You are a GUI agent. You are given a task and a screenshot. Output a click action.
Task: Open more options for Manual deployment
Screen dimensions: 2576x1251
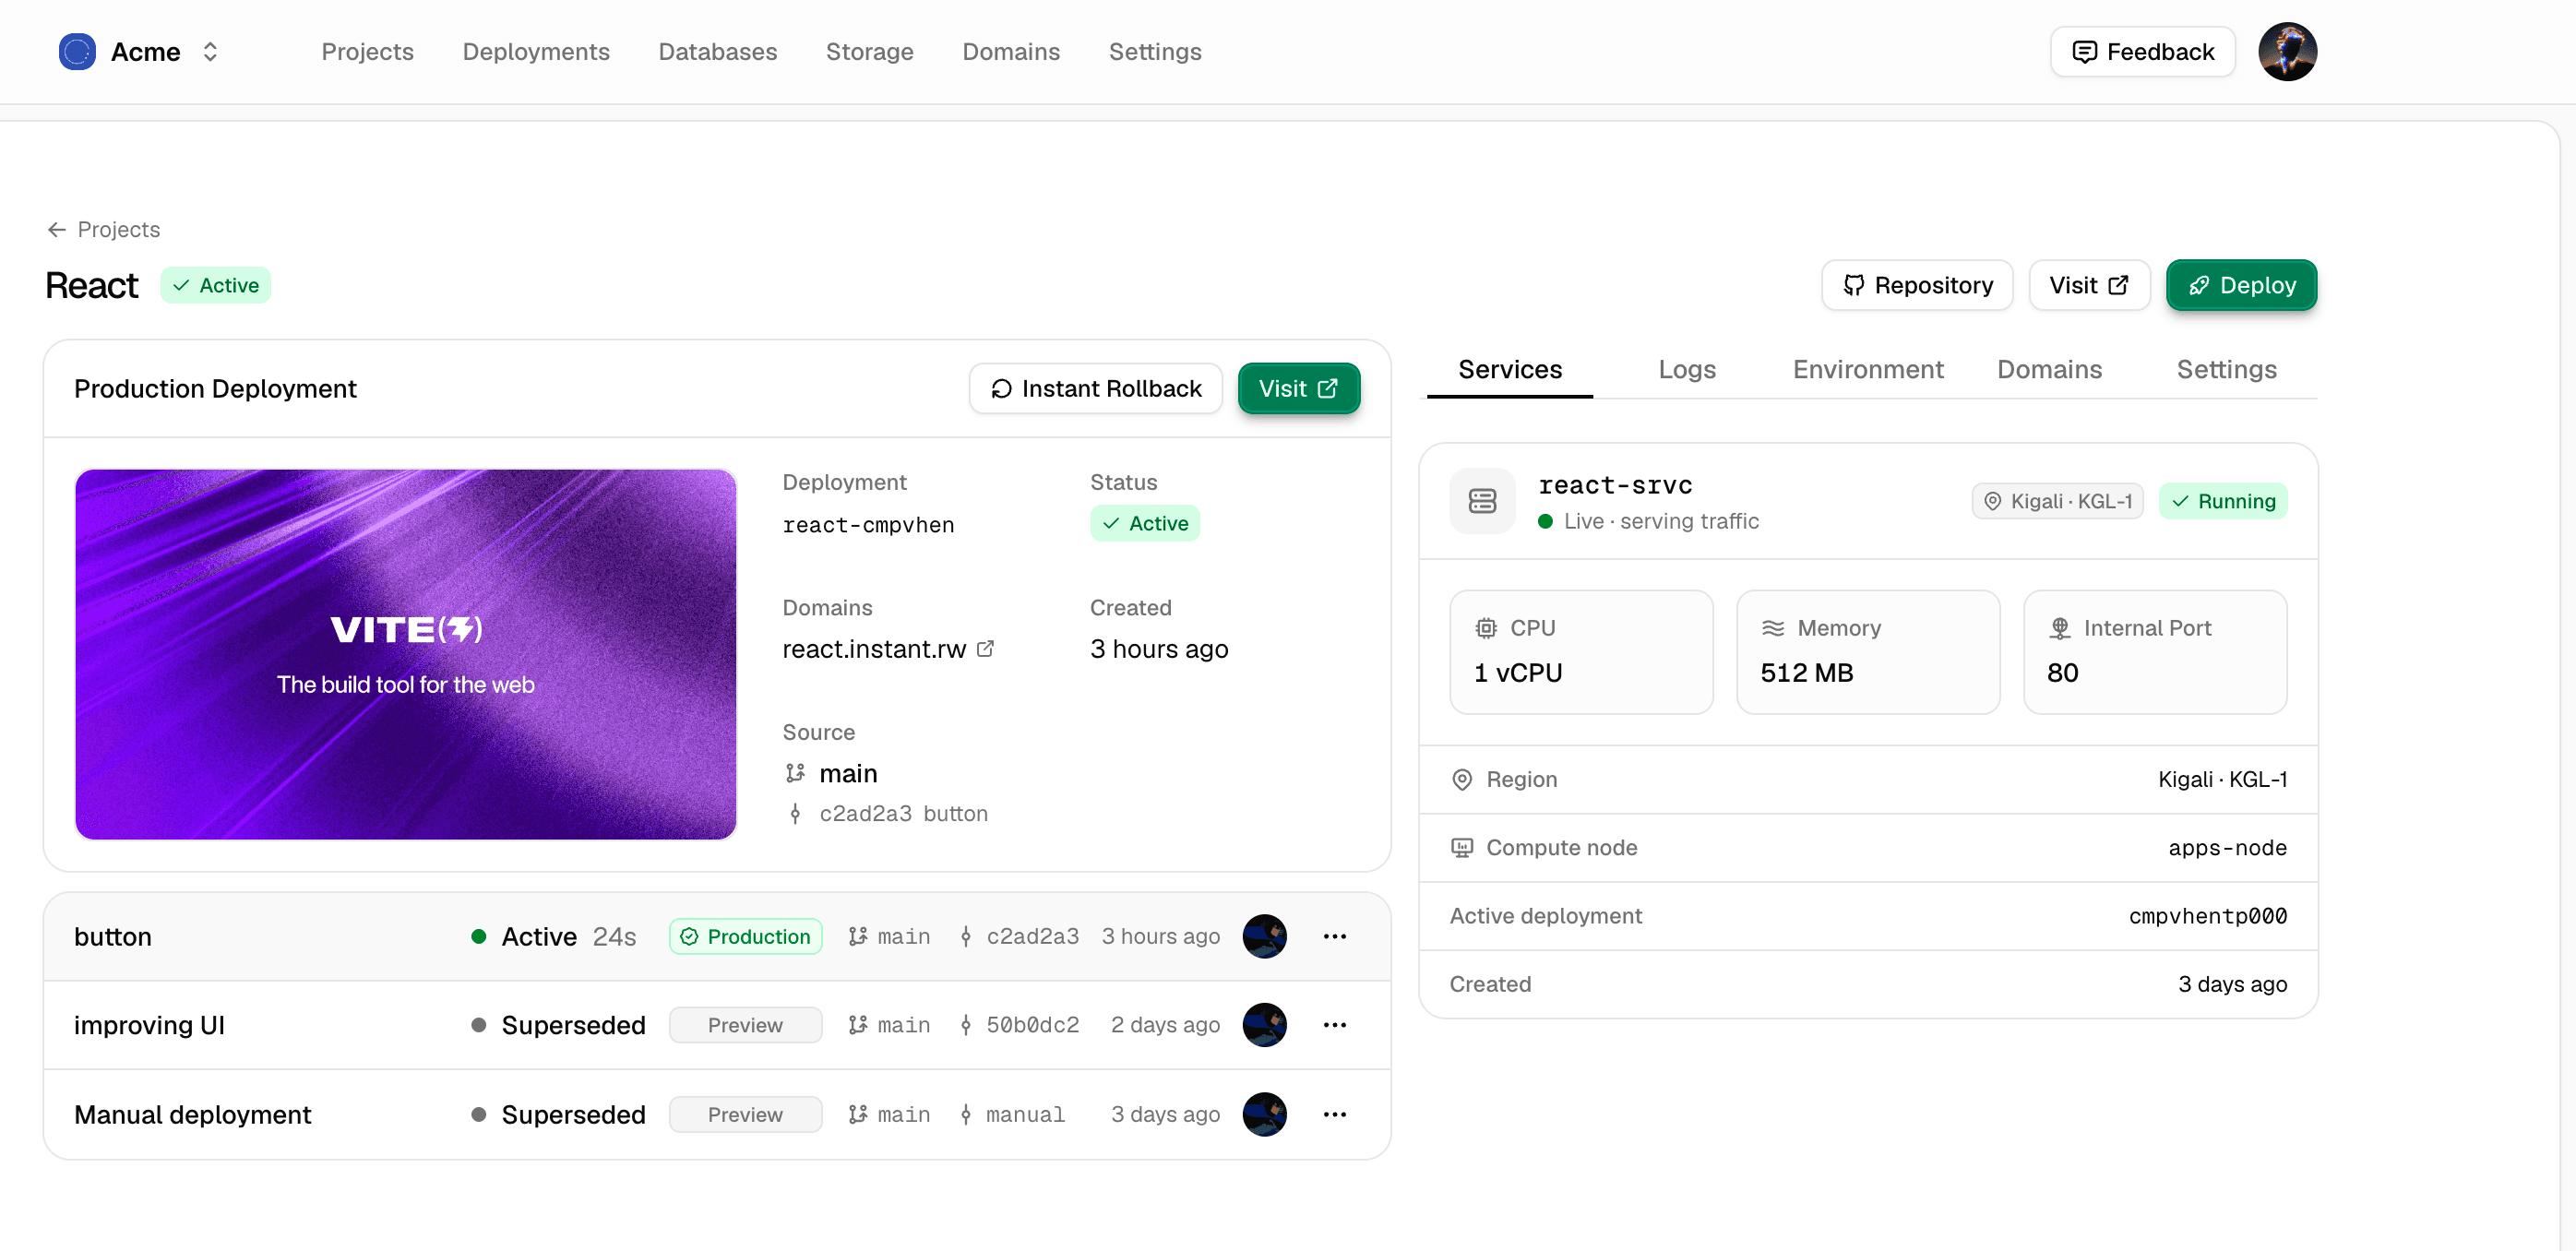pyautogui.click(x=1334, y=1115)
